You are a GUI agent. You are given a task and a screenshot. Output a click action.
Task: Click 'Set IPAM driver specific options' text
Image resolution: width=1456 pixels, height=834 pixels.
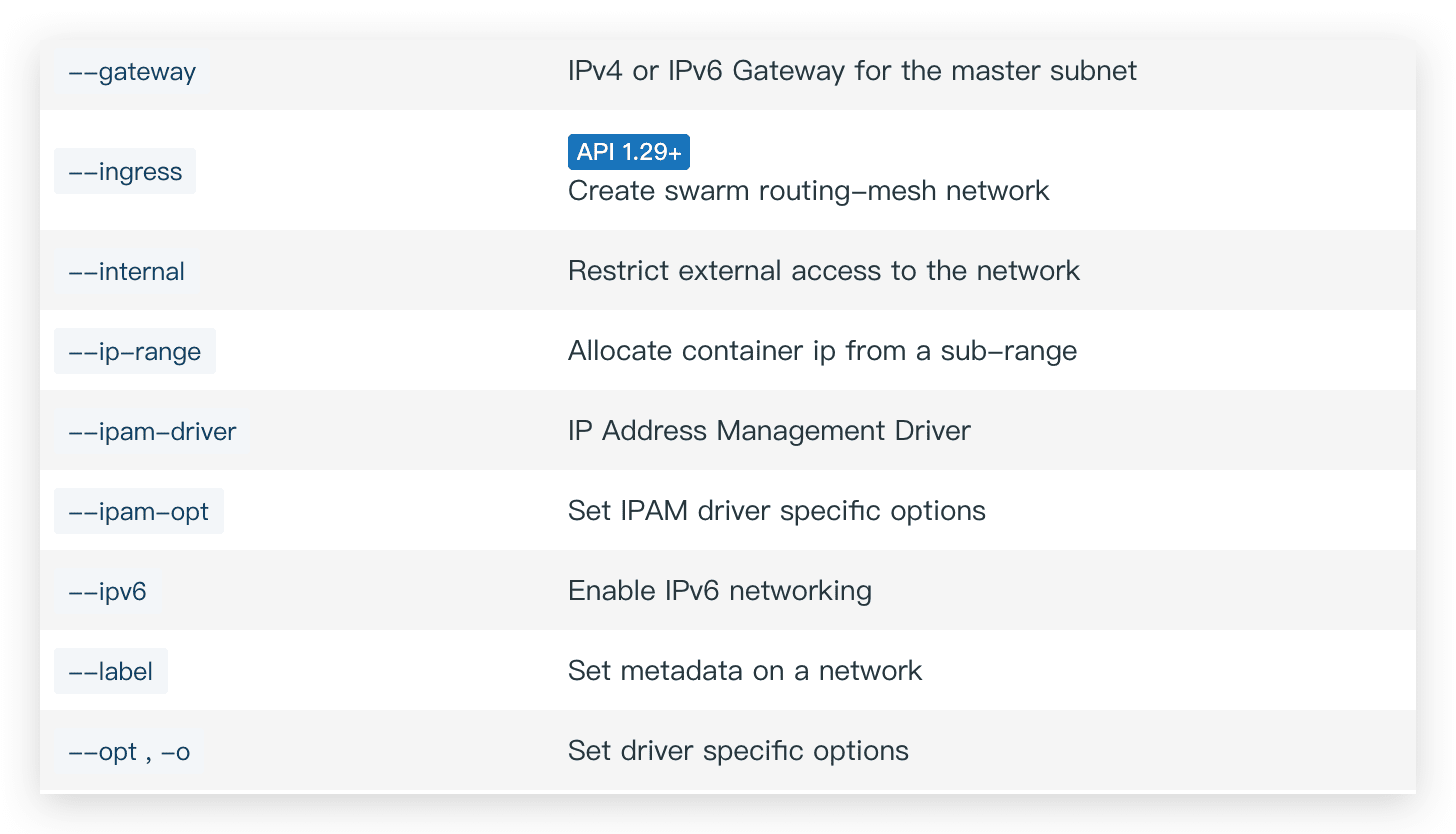click(x=776, y=511)
